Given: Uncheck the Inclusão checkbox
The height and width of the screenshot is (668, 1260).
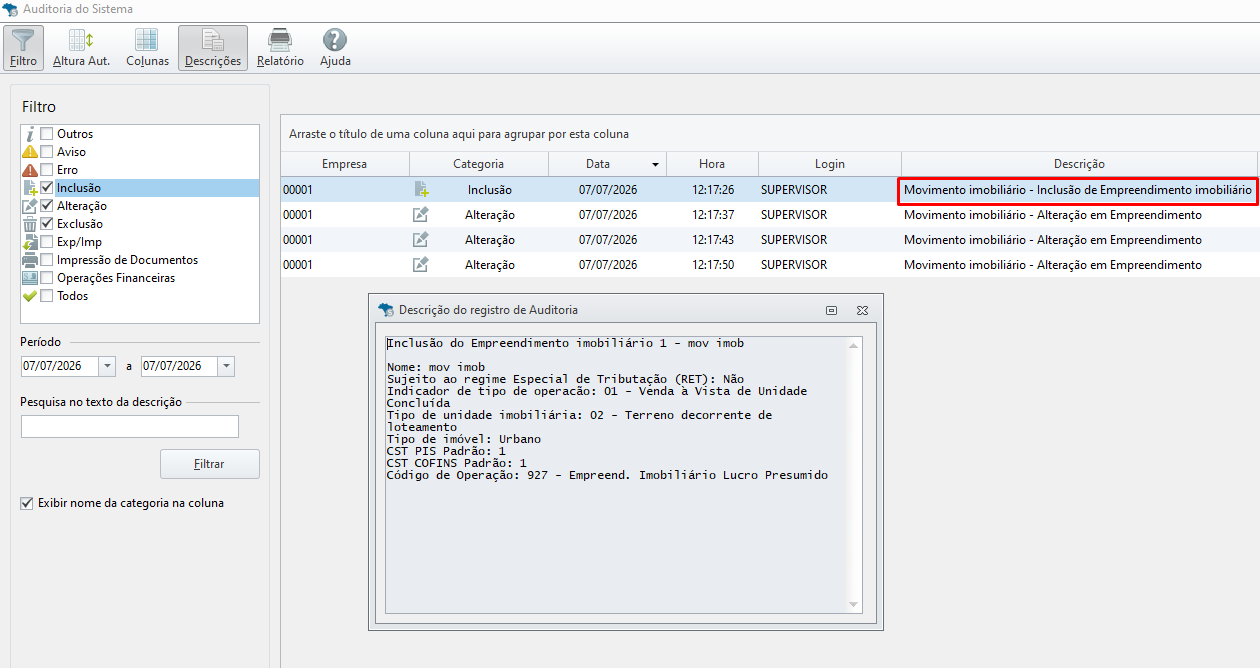Looking at the screenshot, I should [x=47, y=188].
